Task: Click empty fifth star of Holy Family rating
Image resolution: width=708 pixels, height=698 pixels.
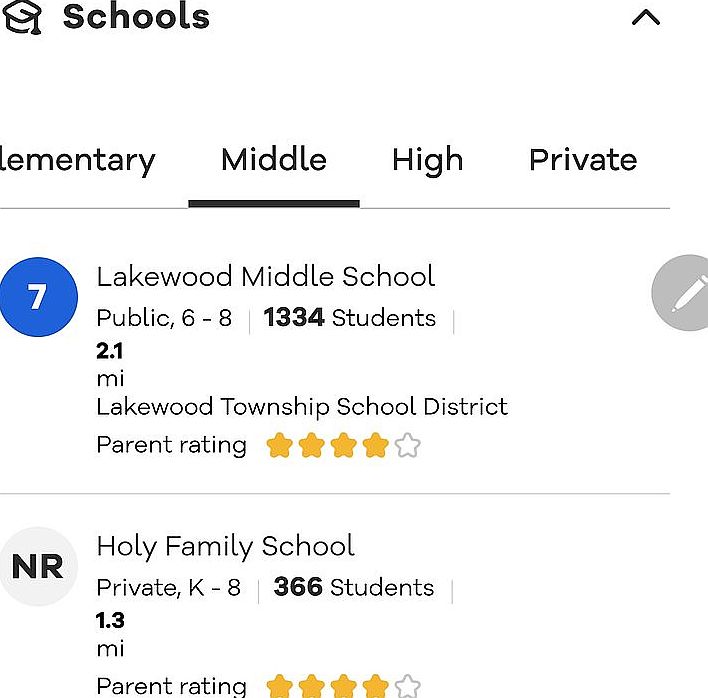Action: coord(408,686)
